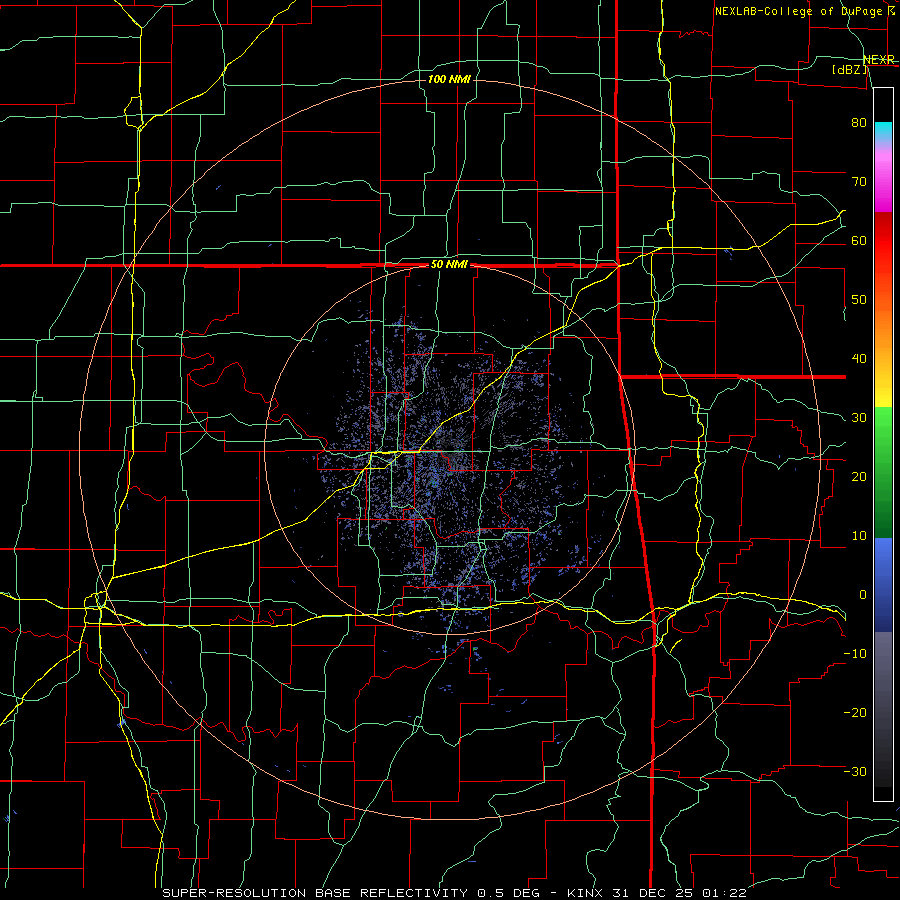Click the 10 dBZ scale value
The width and height of the screenshot is (900, 900).
pyautogui.click(x=859, y=536)
